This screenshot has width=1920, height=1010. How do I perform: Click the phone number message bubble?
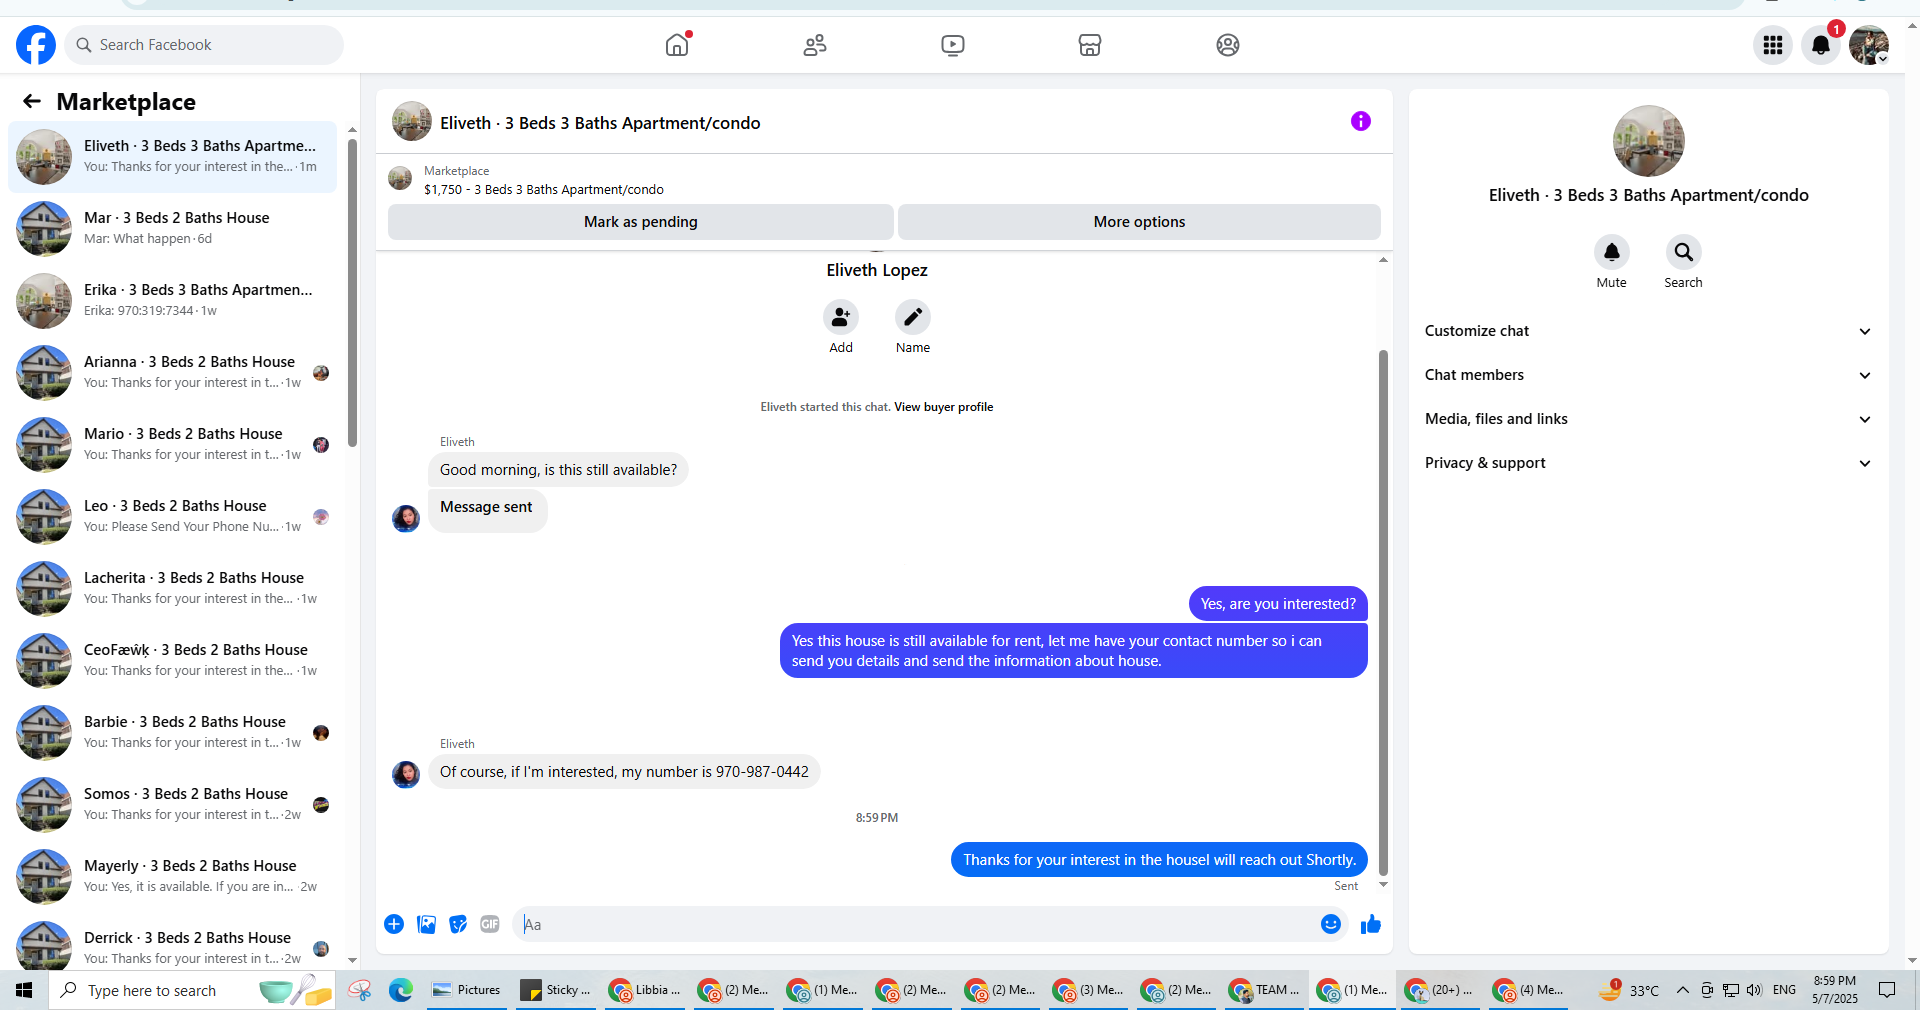[624, 772]
